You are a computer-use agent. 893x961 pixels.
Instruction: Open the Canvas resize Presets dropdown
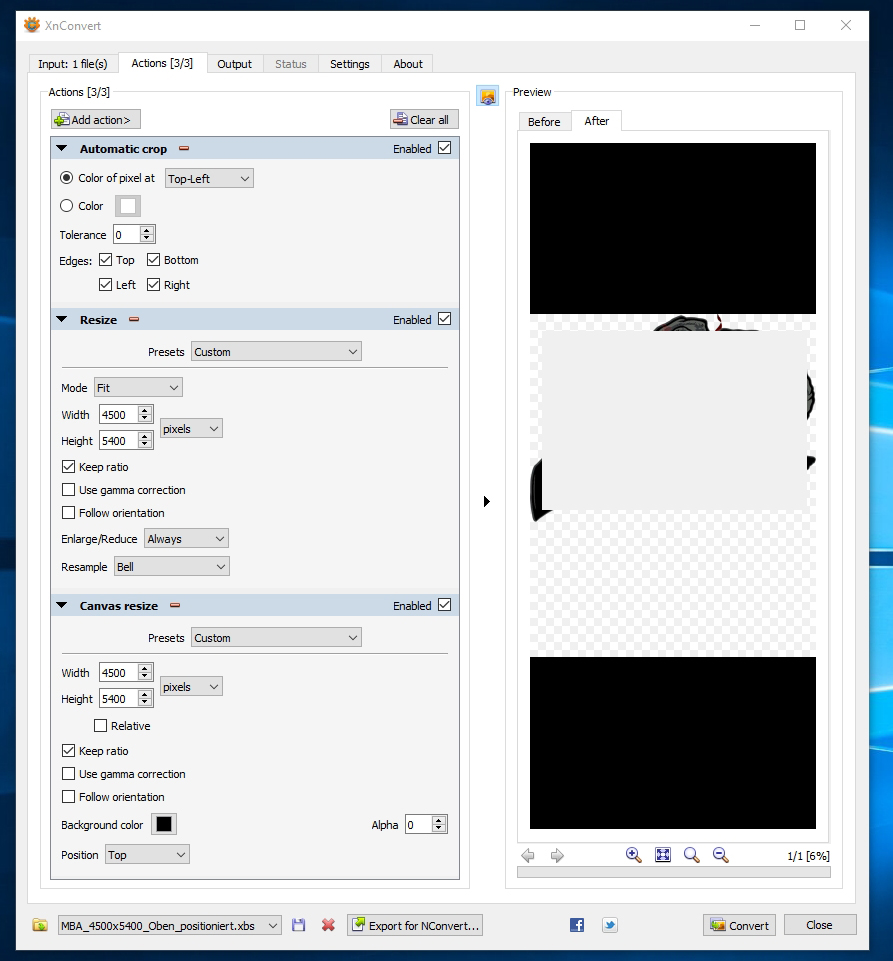[x=276, y=637]
